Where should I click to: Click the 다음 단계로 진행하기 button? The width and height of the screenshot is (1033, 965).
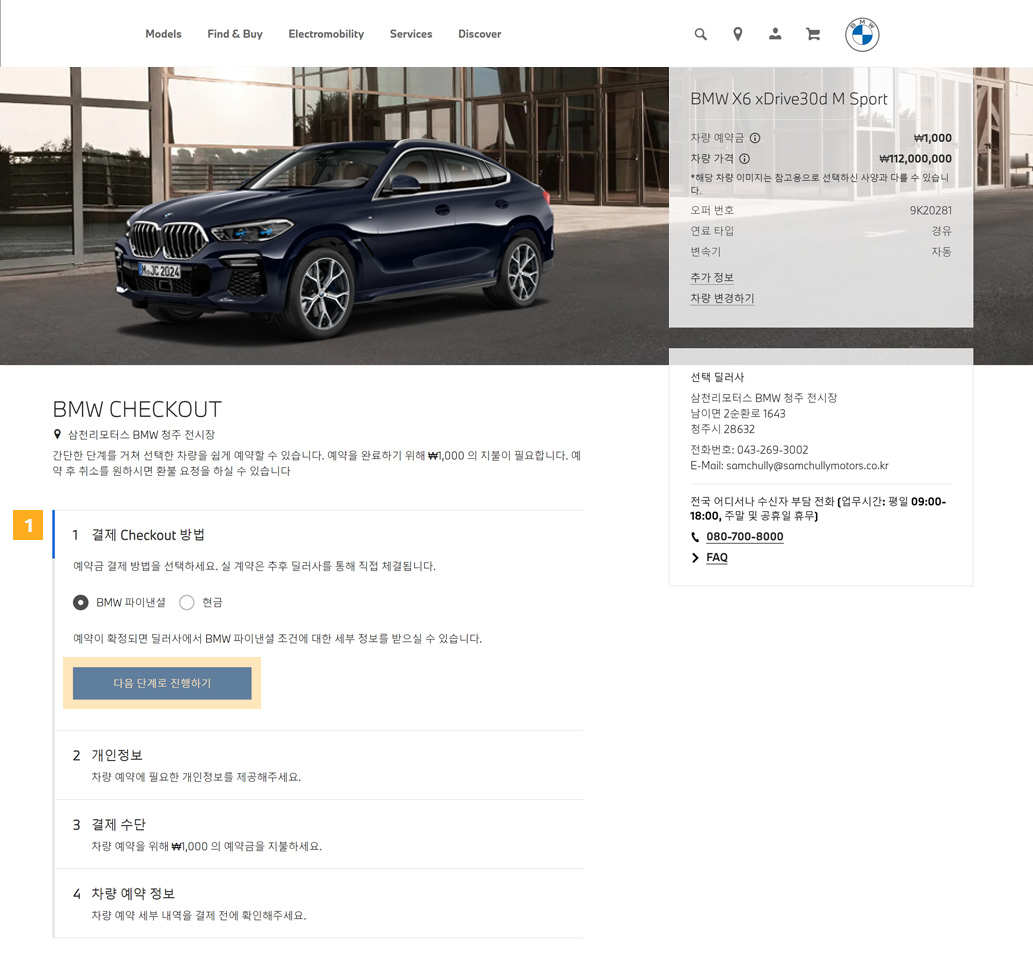coord(161,684)
